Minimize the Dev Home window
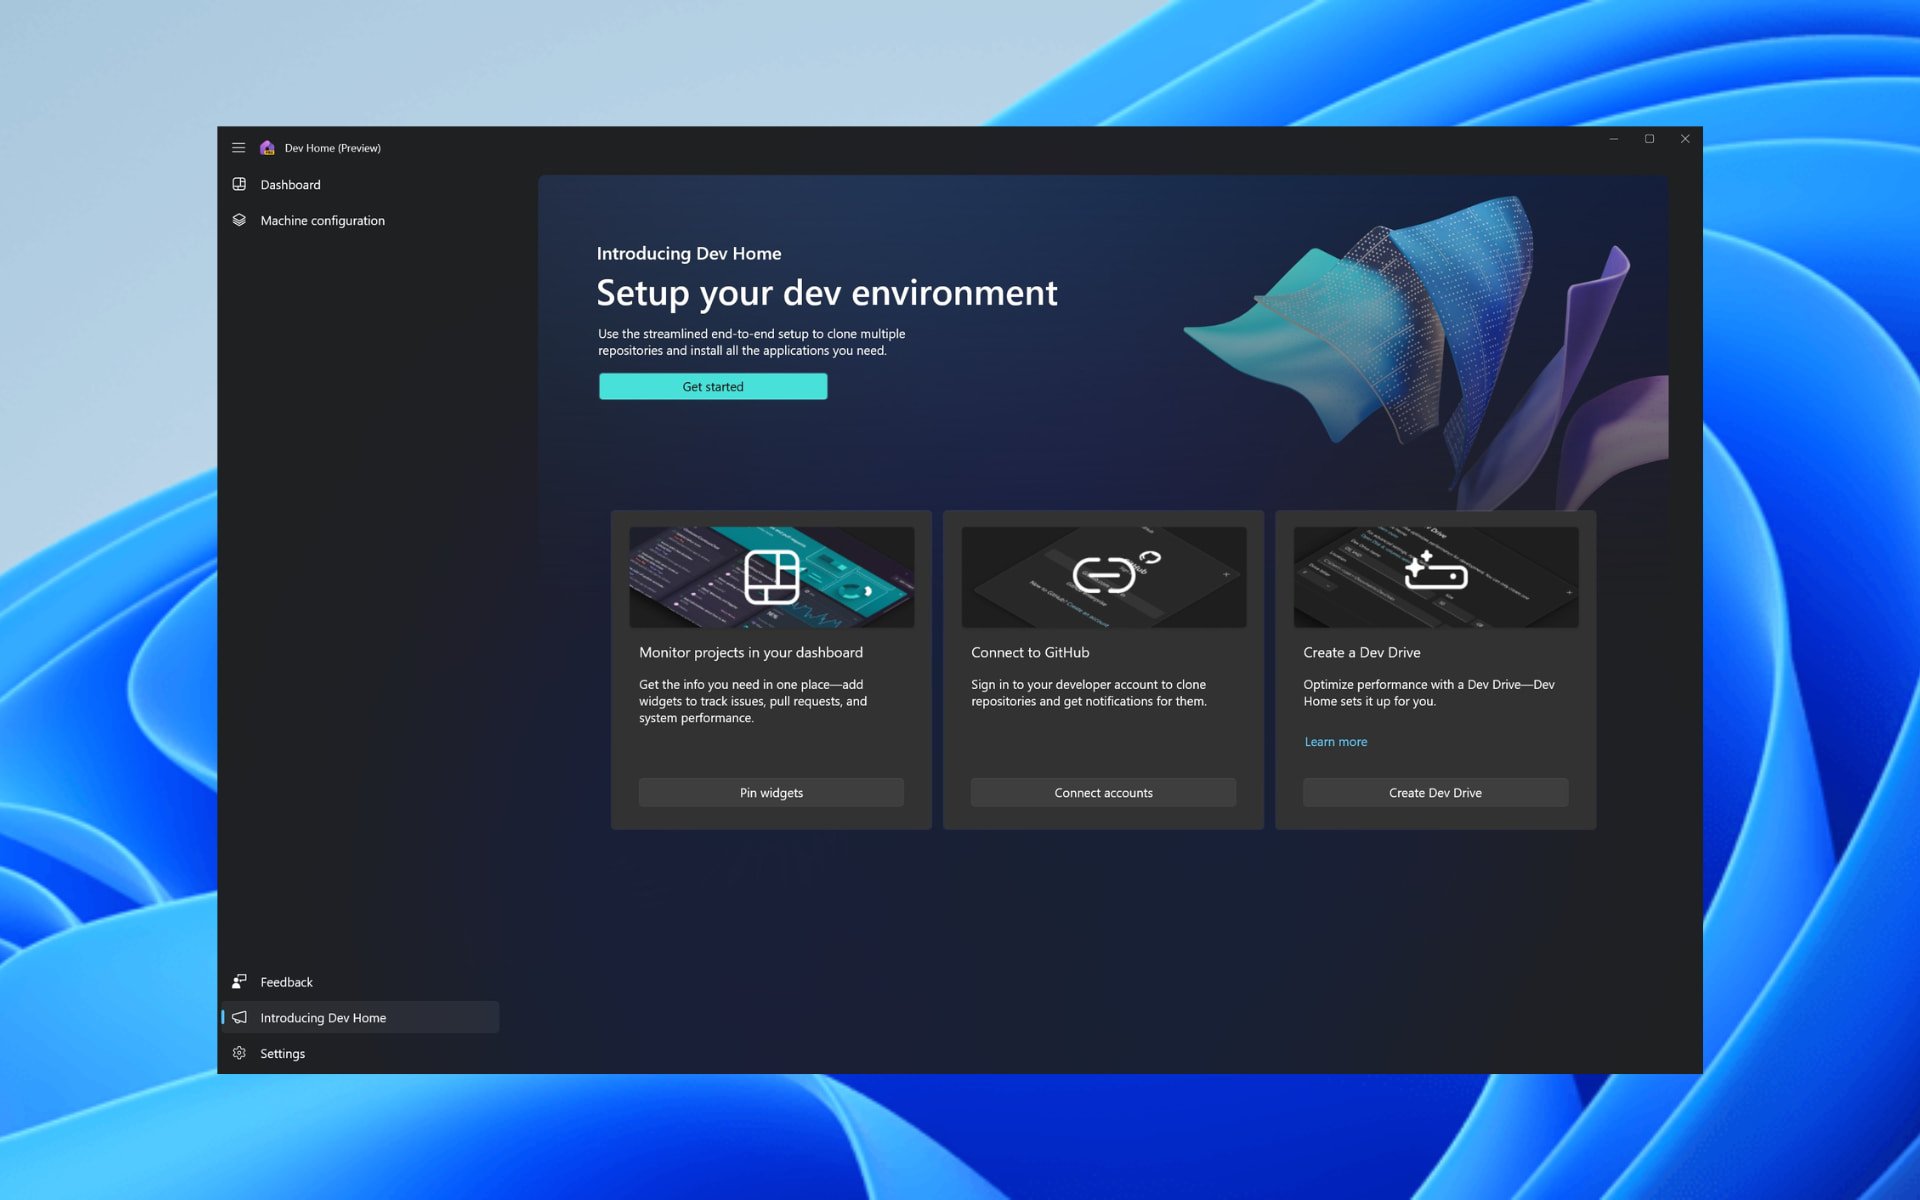1920x1200 pixels. (x=1613, y=139)
